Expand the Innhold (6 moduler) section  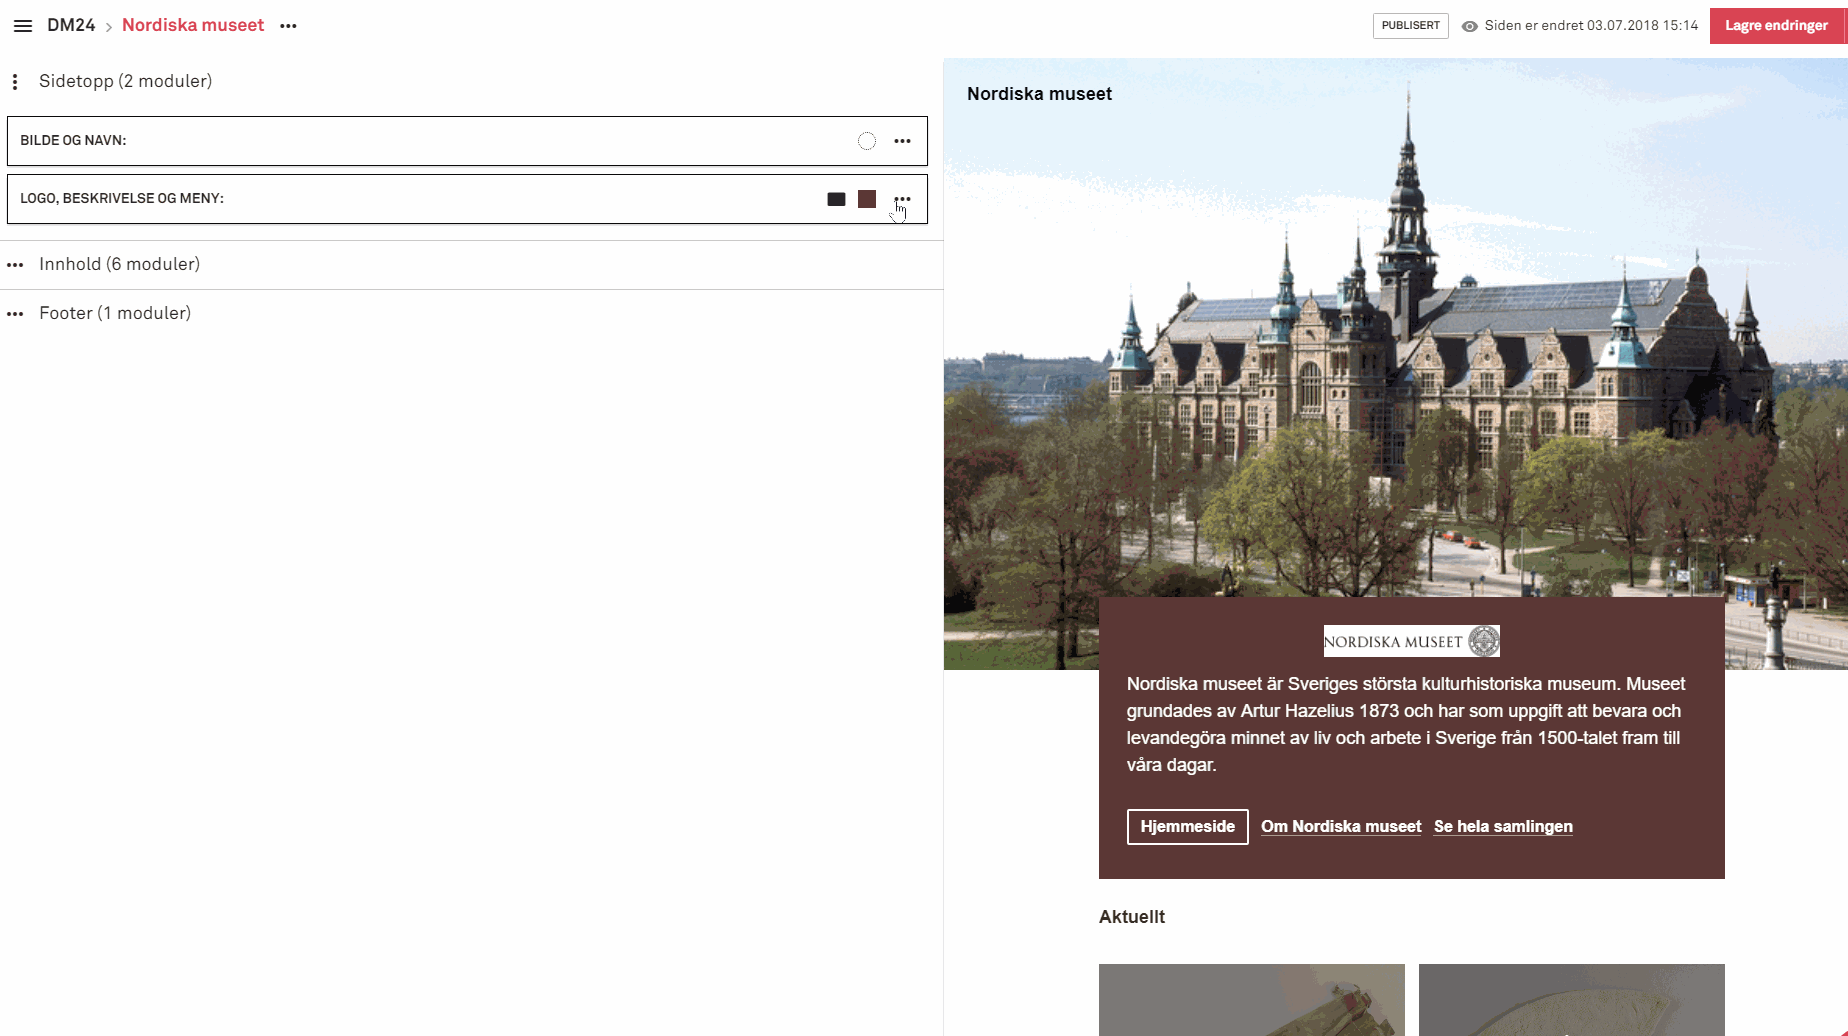pos(119,264)
